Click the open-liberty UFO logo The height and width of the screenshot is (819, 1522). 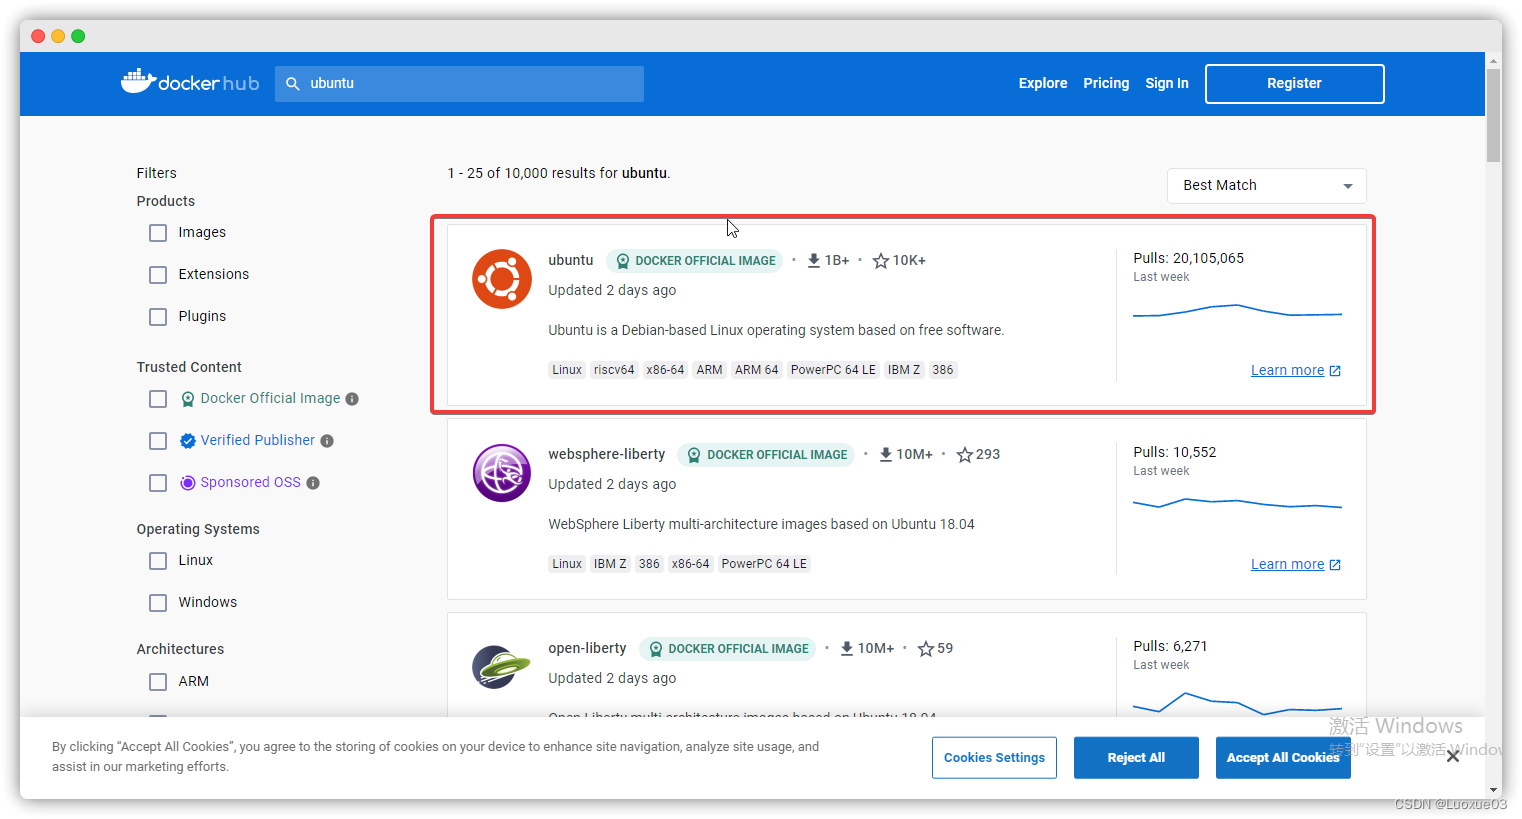(502, 667)
